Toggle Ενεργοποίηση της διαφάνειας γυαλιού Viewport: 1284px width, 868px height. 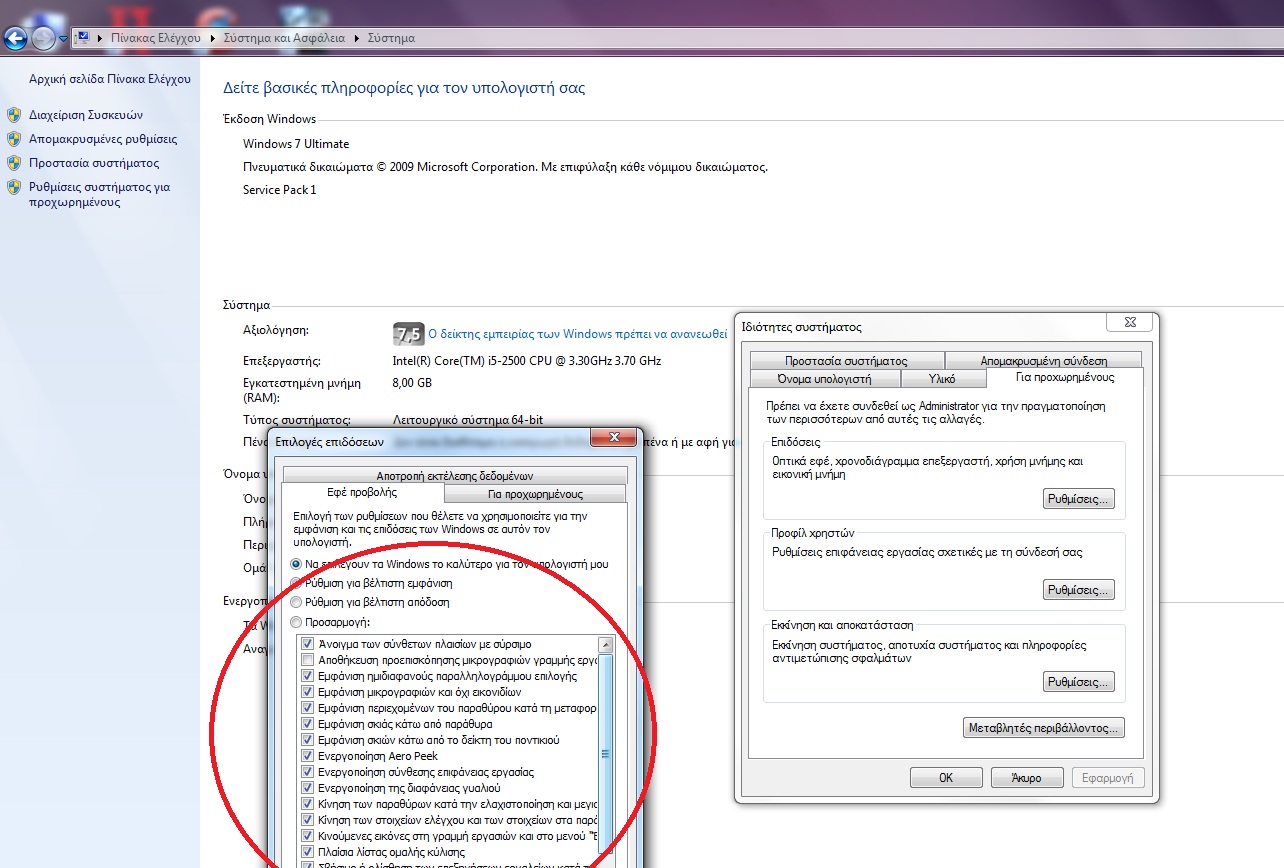tap(307, 788)
